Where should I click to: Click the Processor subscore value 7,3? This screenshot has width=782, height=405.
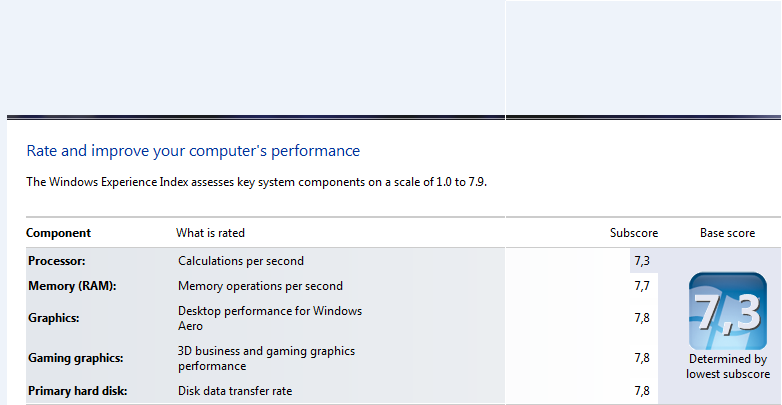[642, 261]
